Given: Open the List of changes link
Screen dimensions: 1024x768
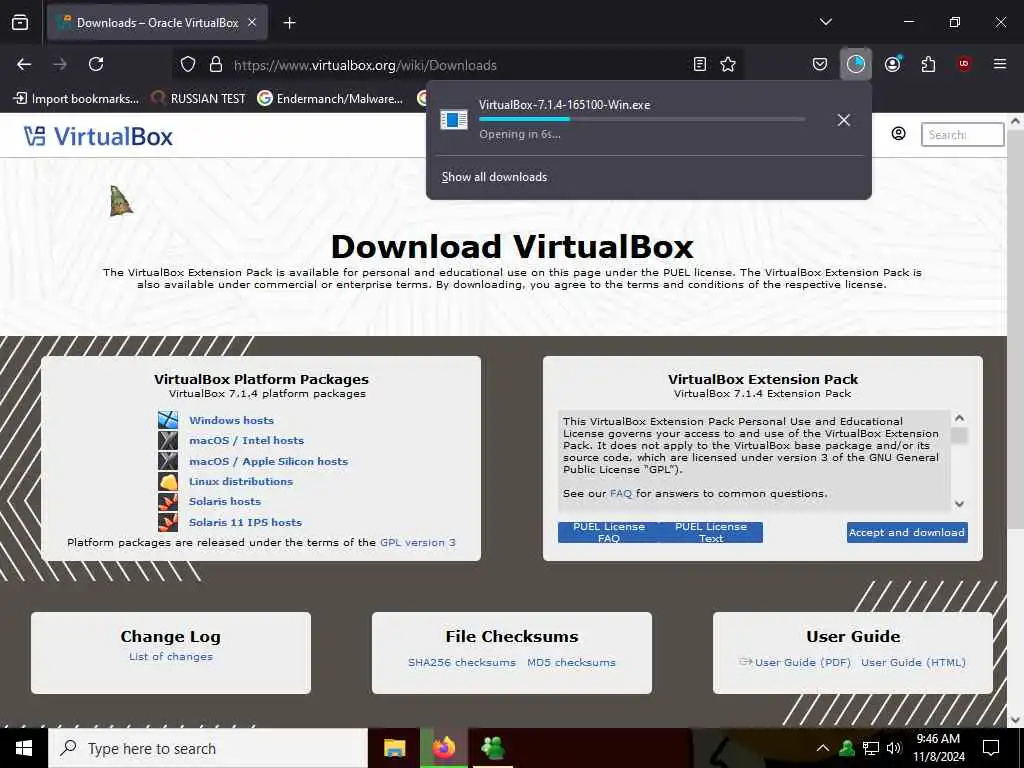Looking at the screenshot, I should click(x=170, y=656).
